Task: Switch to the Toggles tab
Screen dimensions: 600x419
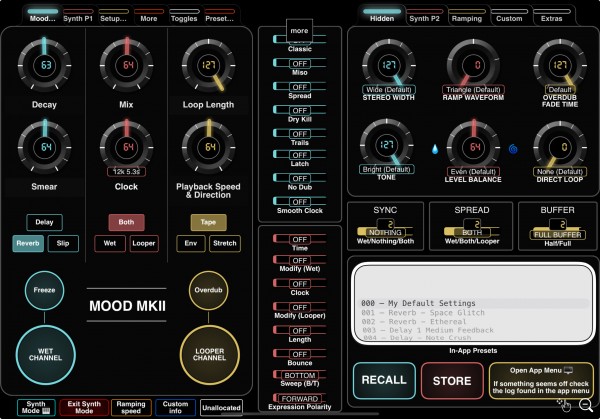Action: tap(184, 16)
